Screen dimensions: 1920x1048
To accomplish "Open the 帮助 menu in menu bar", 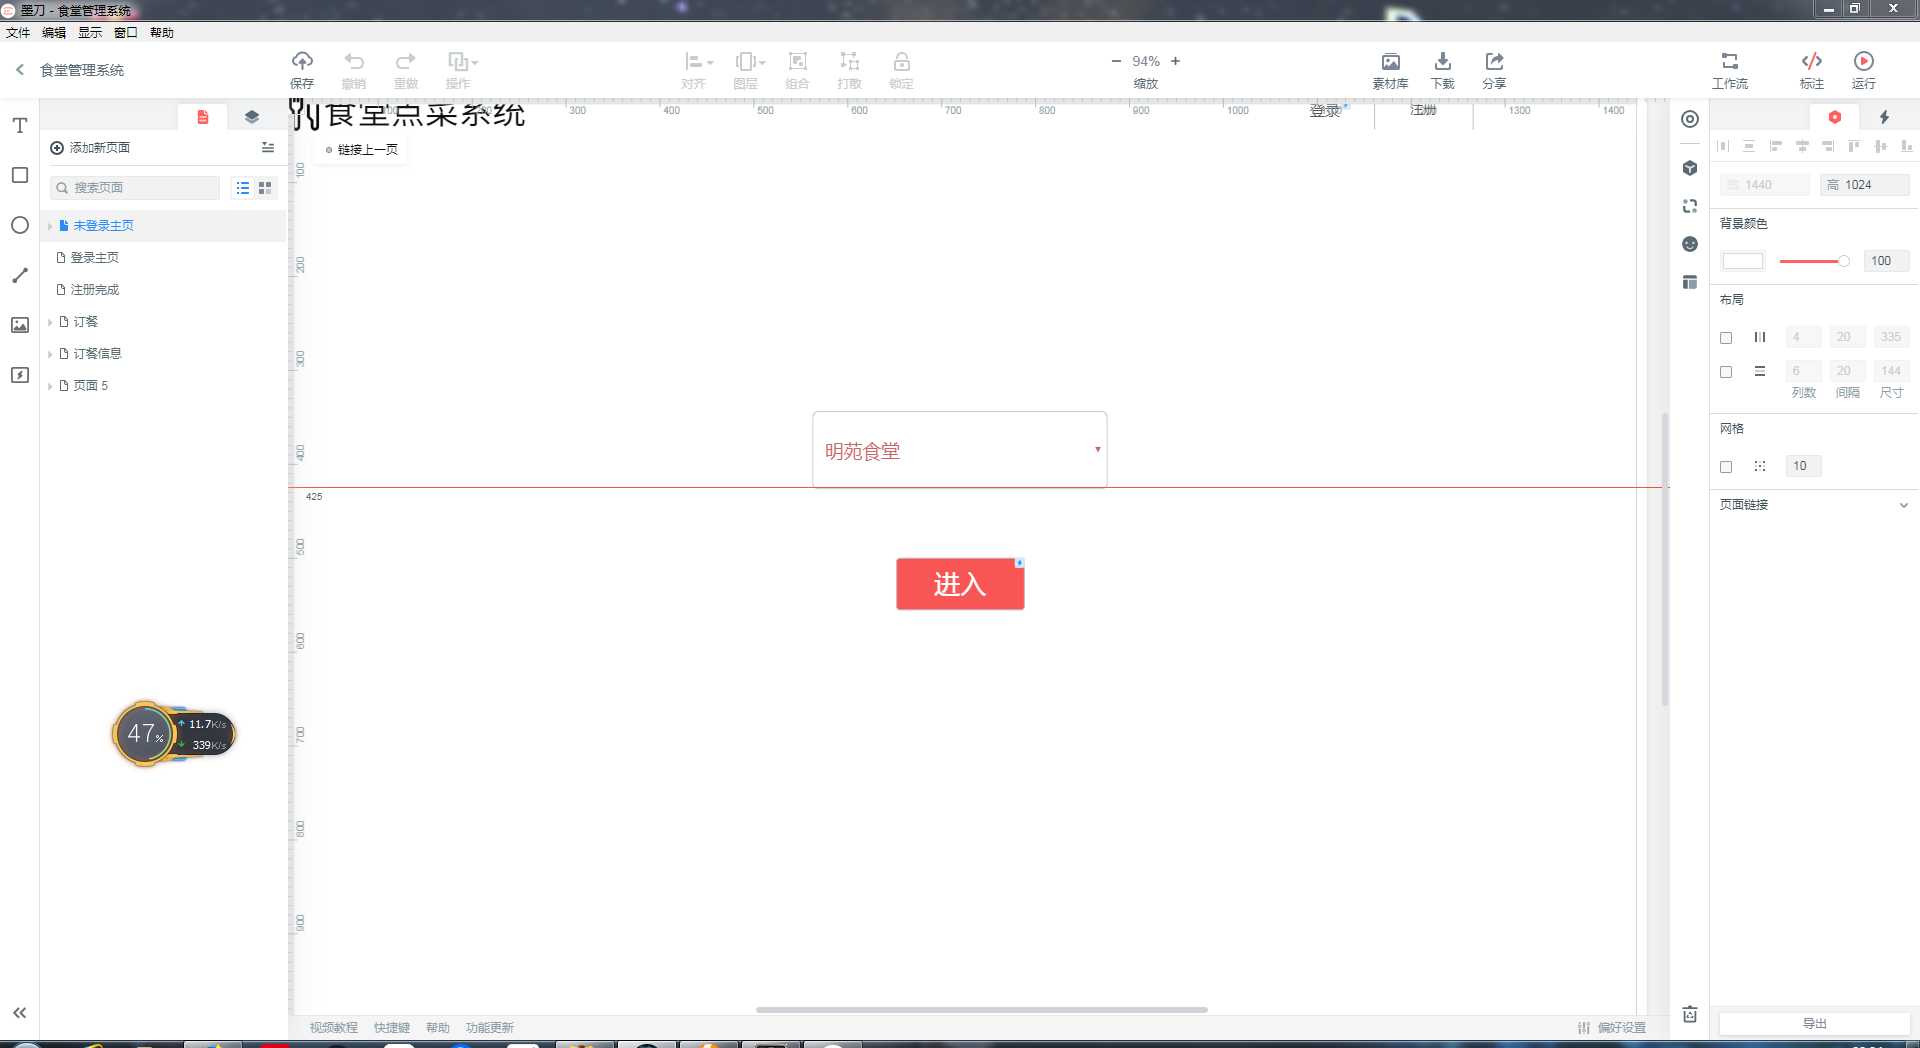I will (162, 33).
